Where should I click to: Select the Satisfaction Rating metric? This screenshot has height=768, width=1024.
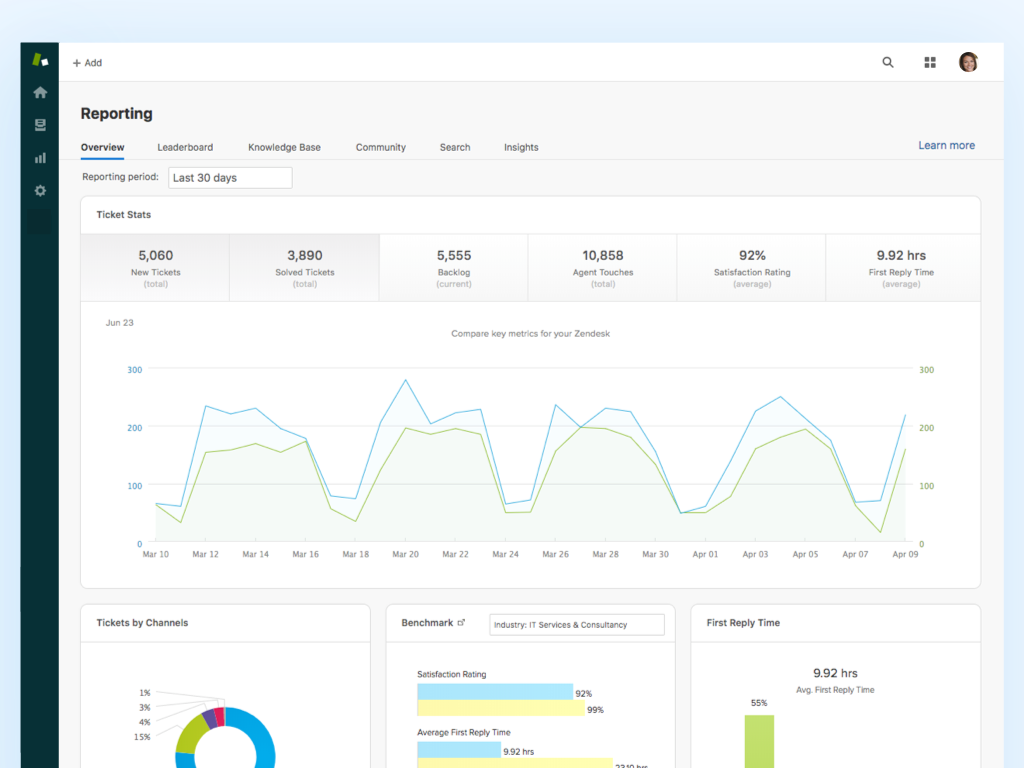tap(752, 268)
